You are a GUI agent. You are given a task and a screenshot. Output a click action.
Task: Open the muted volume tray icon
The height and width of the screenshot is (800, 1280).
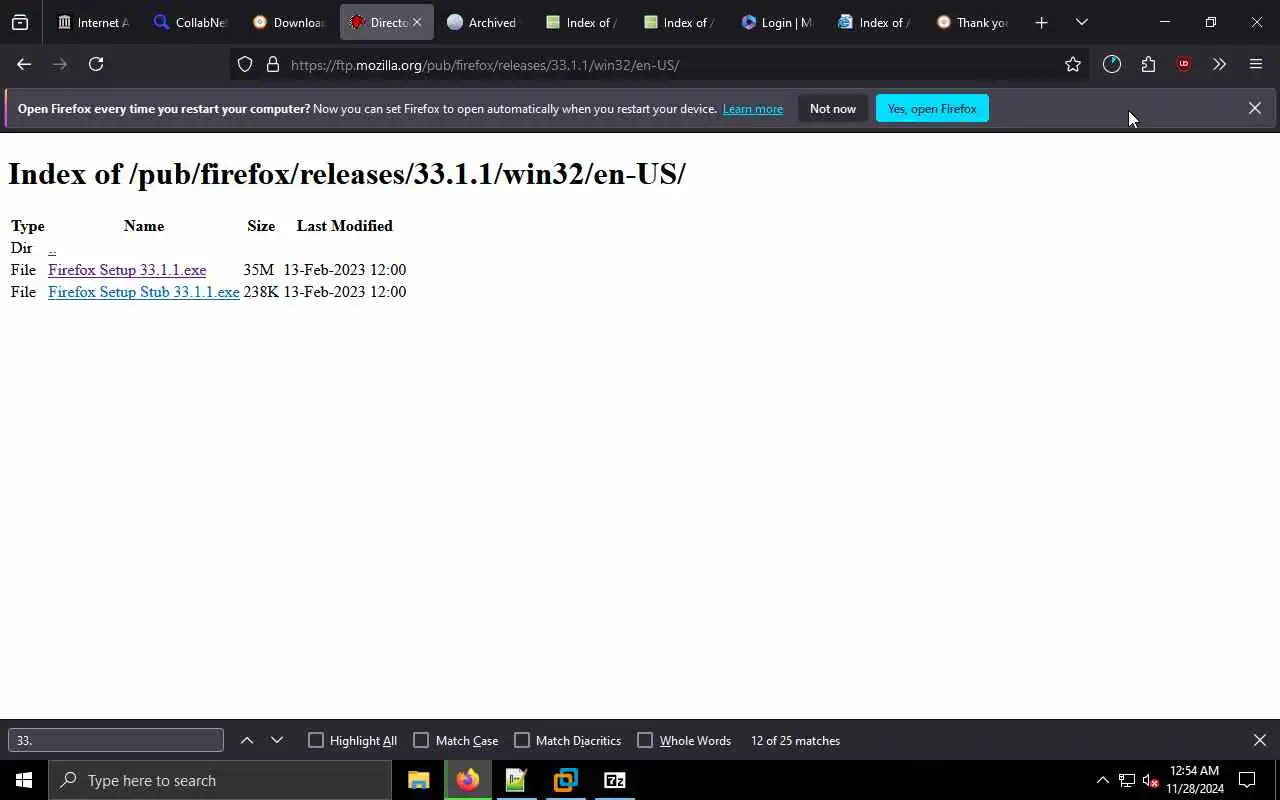pyautogui.click(x=1150, y=780)
